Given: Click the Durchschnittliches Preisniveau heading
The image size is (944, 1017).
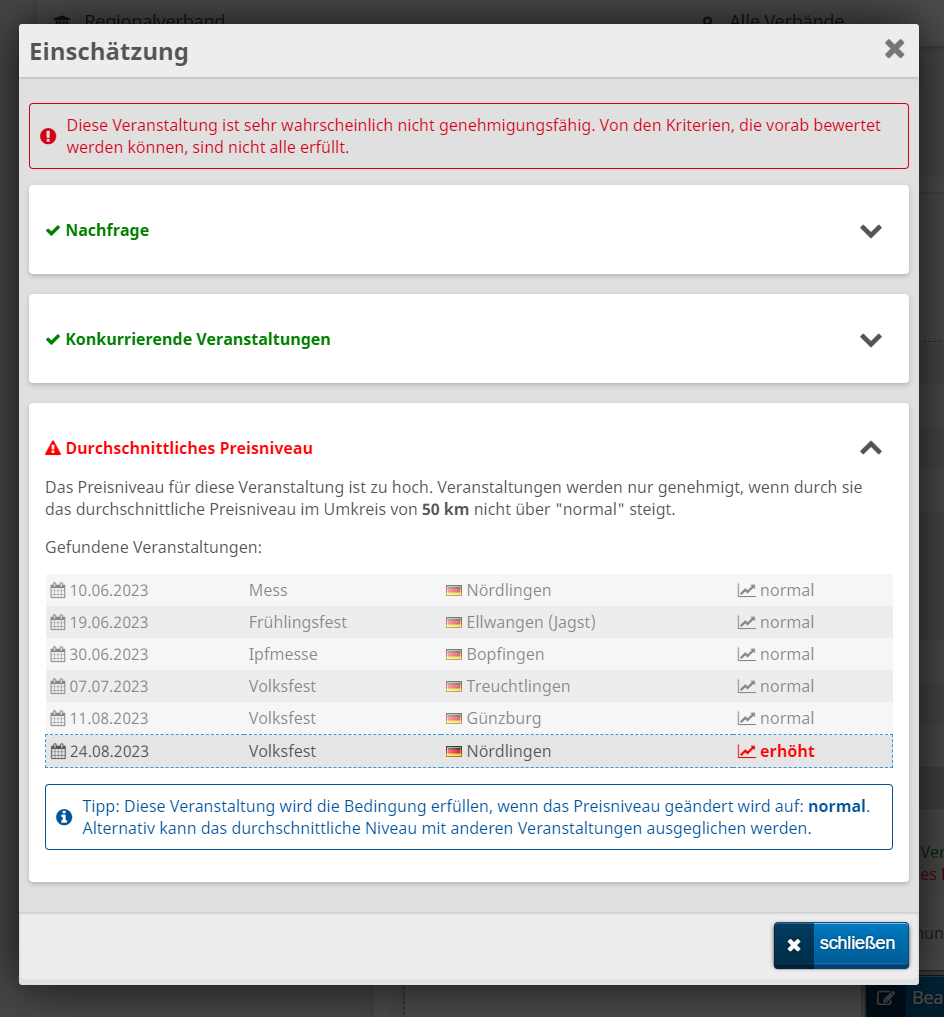Looking at the screenshot, I should [189, 448].
